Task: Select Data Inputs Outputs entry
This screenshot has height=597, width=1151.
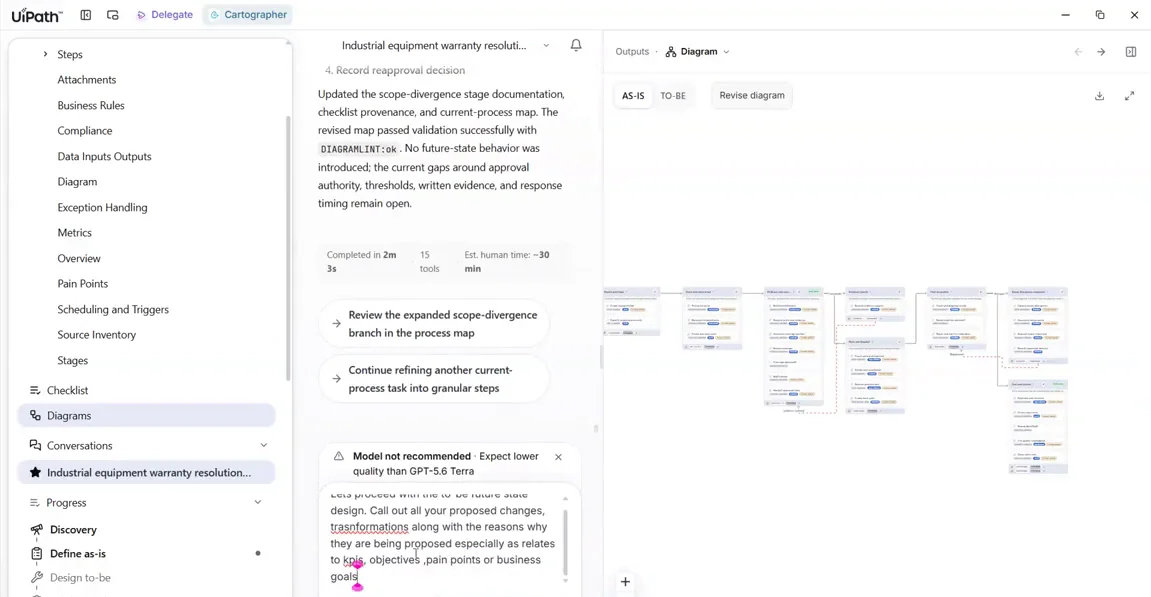Action: point(104,156)
